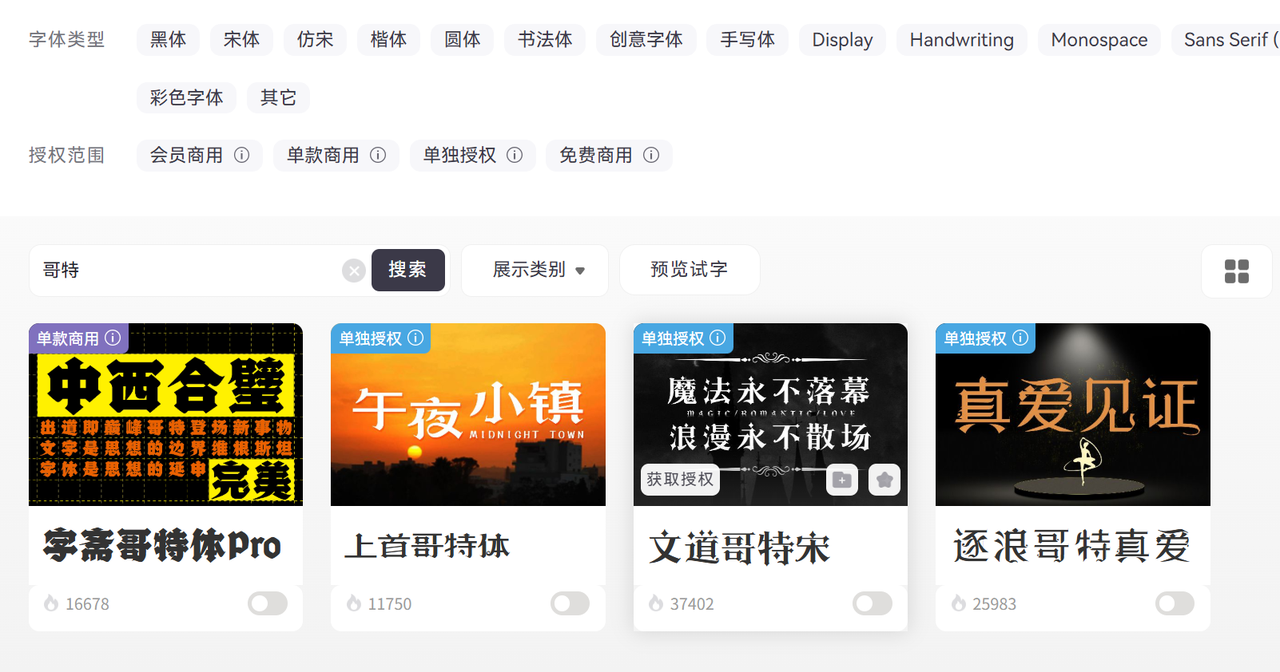Switch layout using the grid view icon
The image size is (1280, 672).
tap(1236, 271)
